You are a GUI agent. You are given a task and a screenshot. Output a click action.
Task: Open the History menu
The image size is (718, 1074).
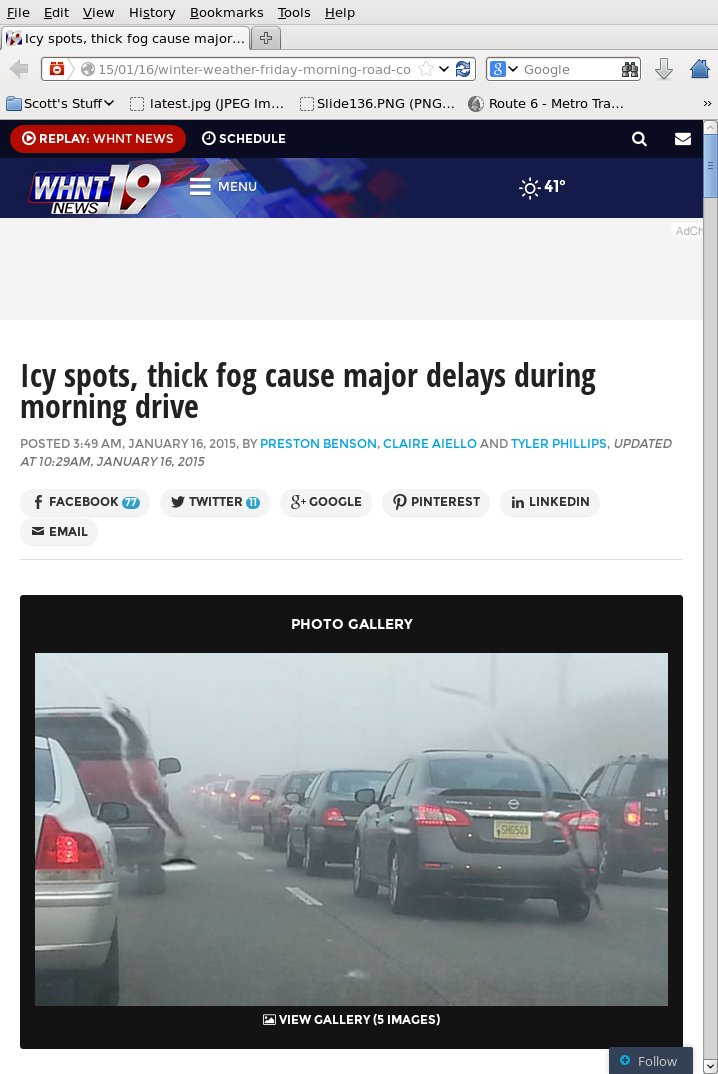[x=152, y=12]
